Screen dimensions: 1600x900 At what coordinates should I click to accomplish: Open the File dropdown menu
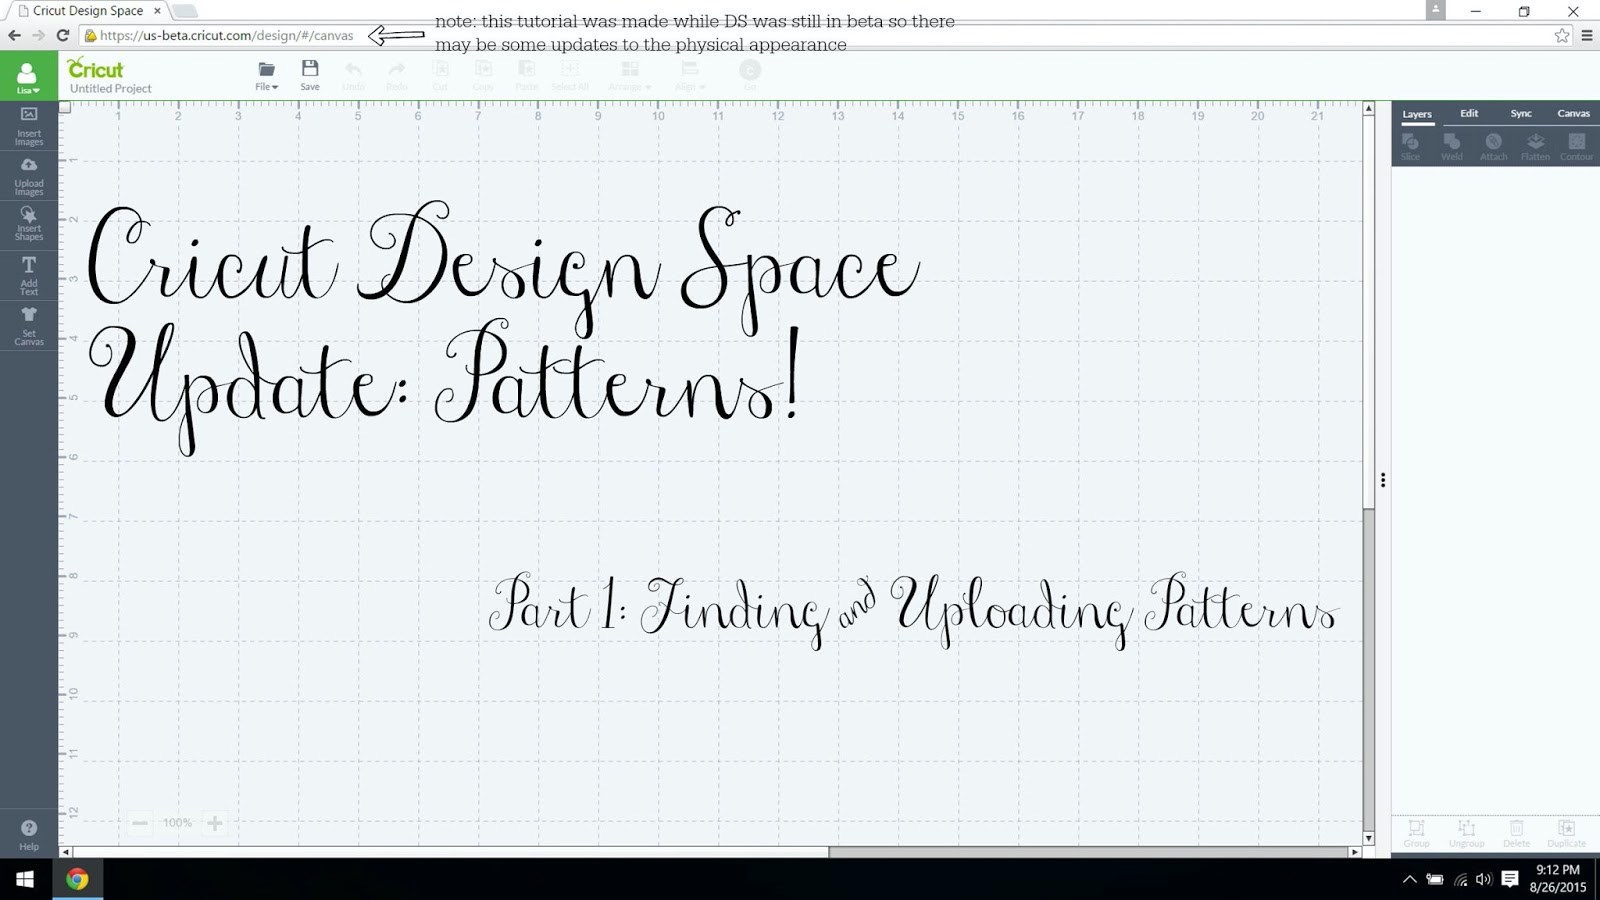267,76
